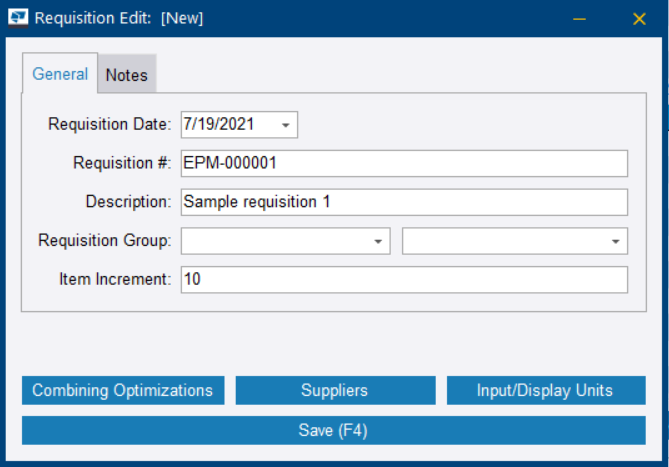Viewport: 669px width, 467px height.
Task: Open the Notes tab
Action: 127,75
